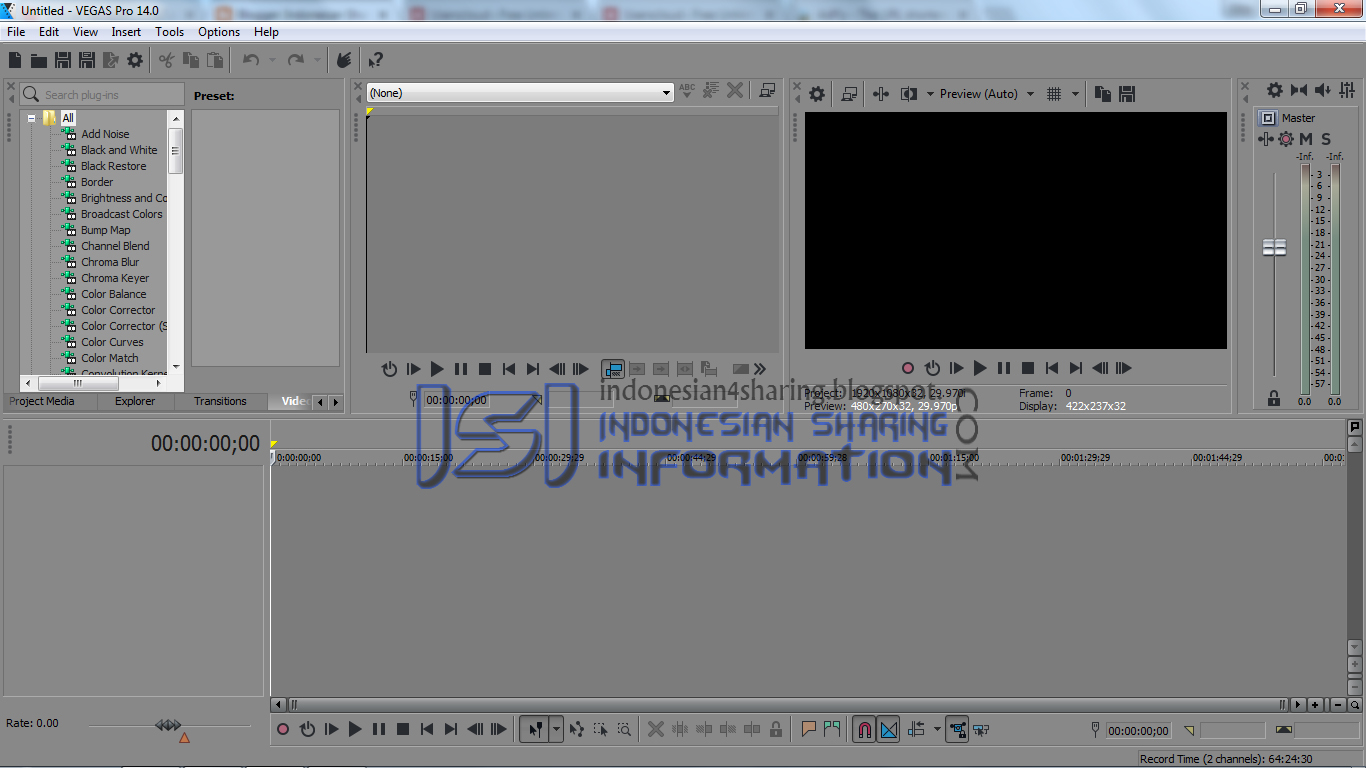Screen dimensions: 1366x768
Task: Open the Undo history dropdown arrow
Action: point(273,61)
